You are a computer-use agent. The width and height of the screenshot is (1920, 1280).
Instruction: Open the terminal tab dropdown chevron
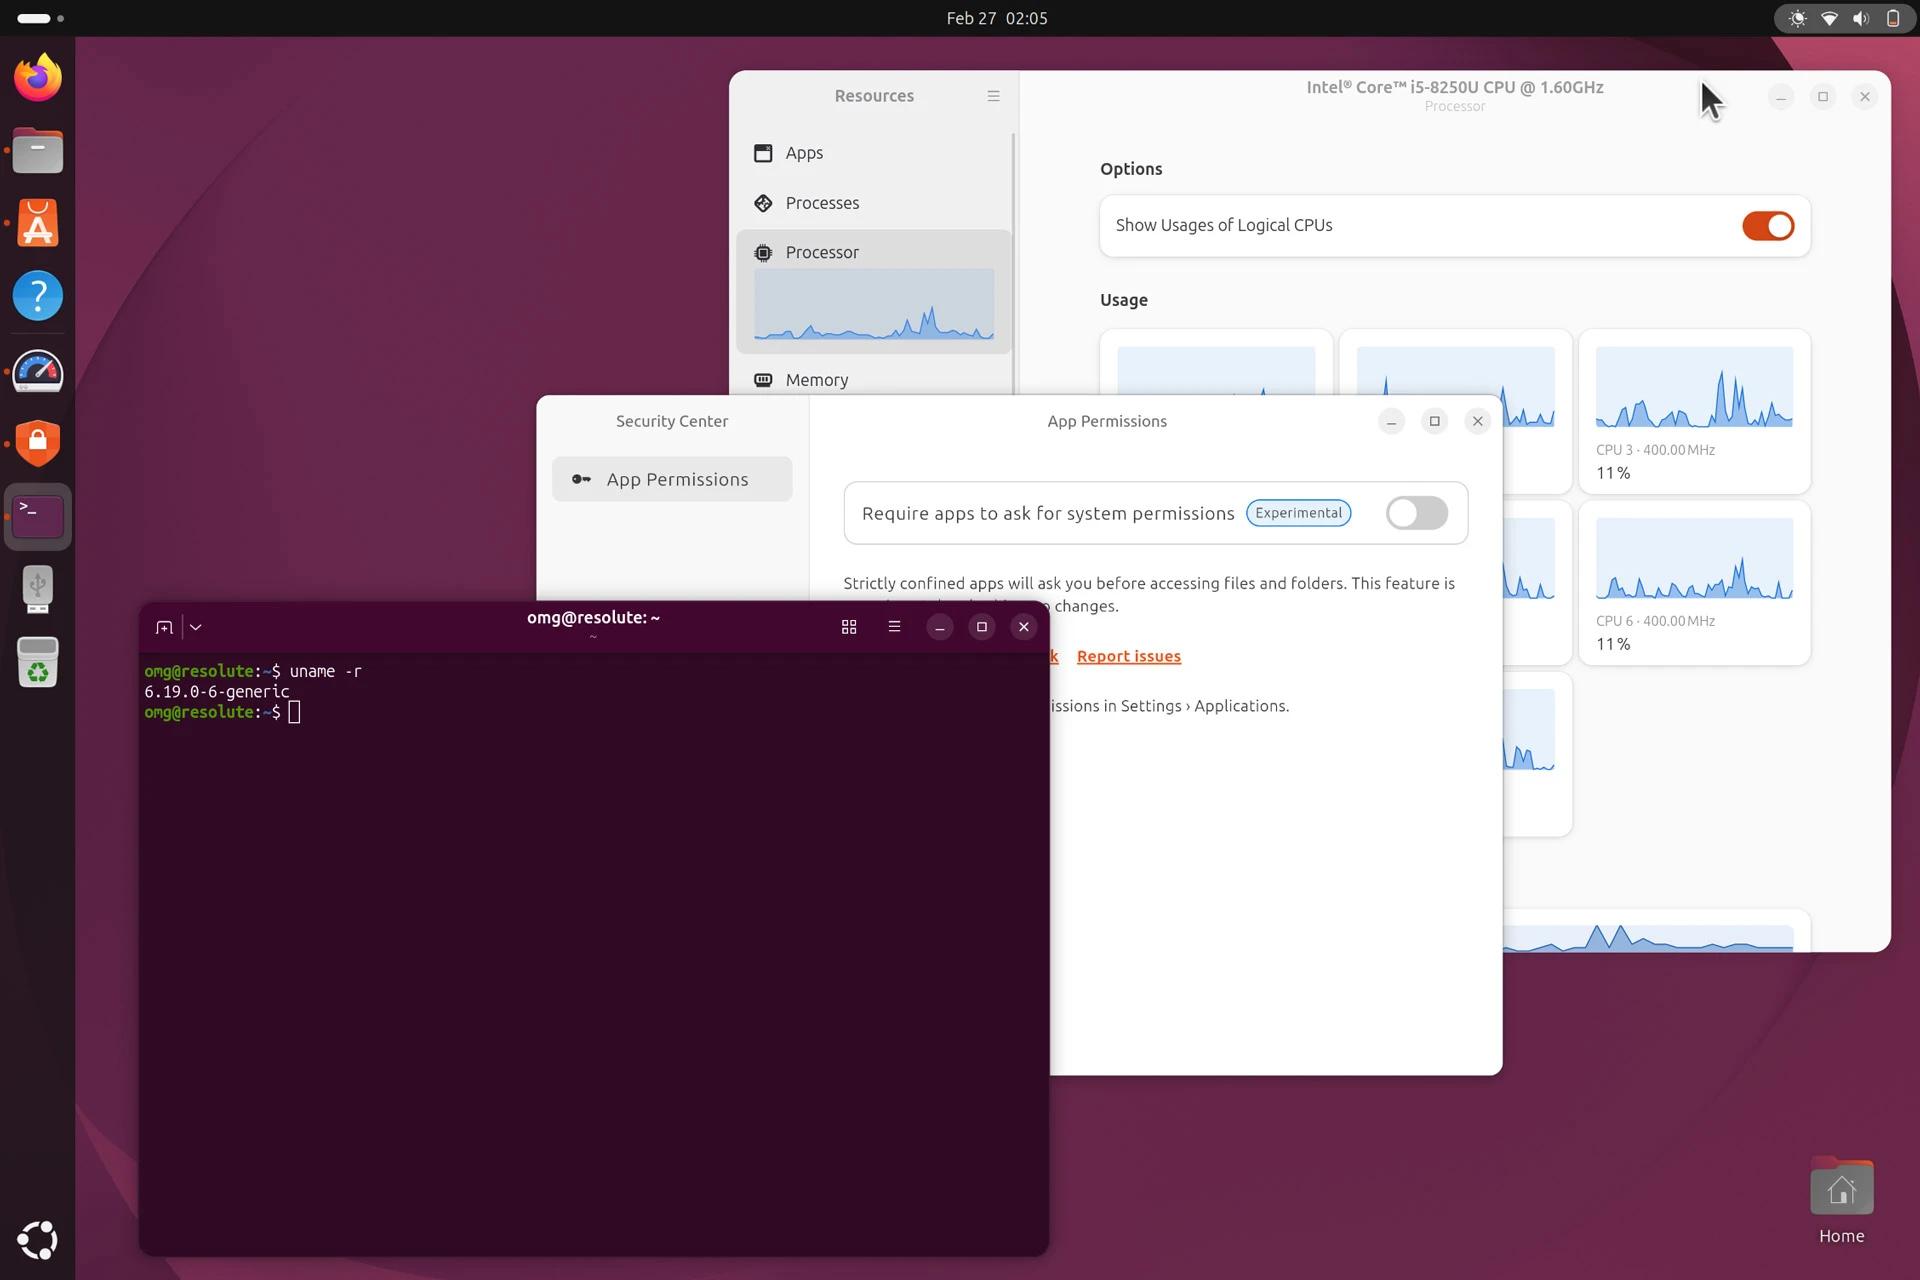[195, 627]
